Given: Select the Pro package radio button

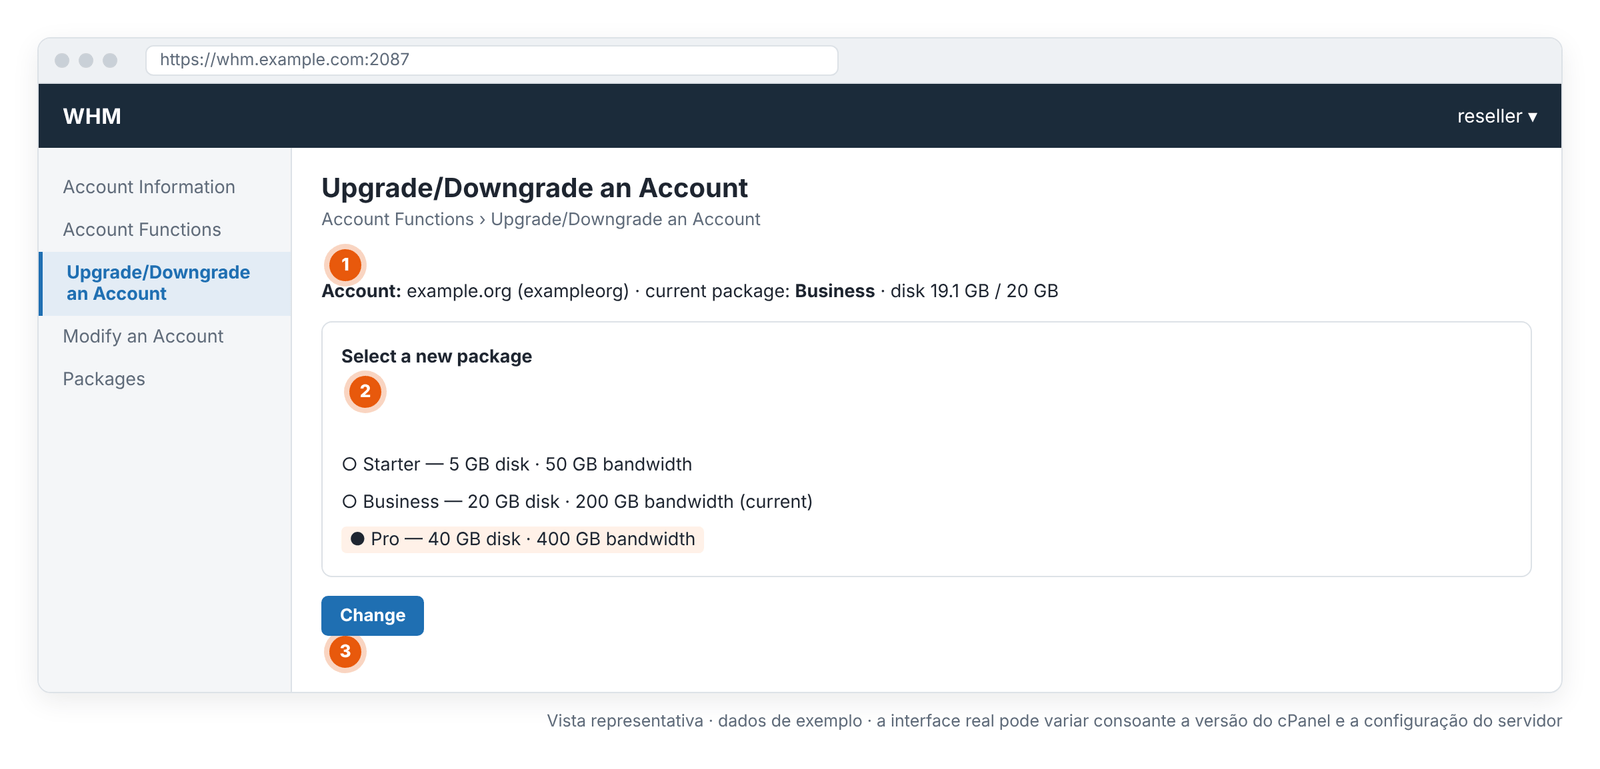Looking at the screenshot, I should point(357,539).
